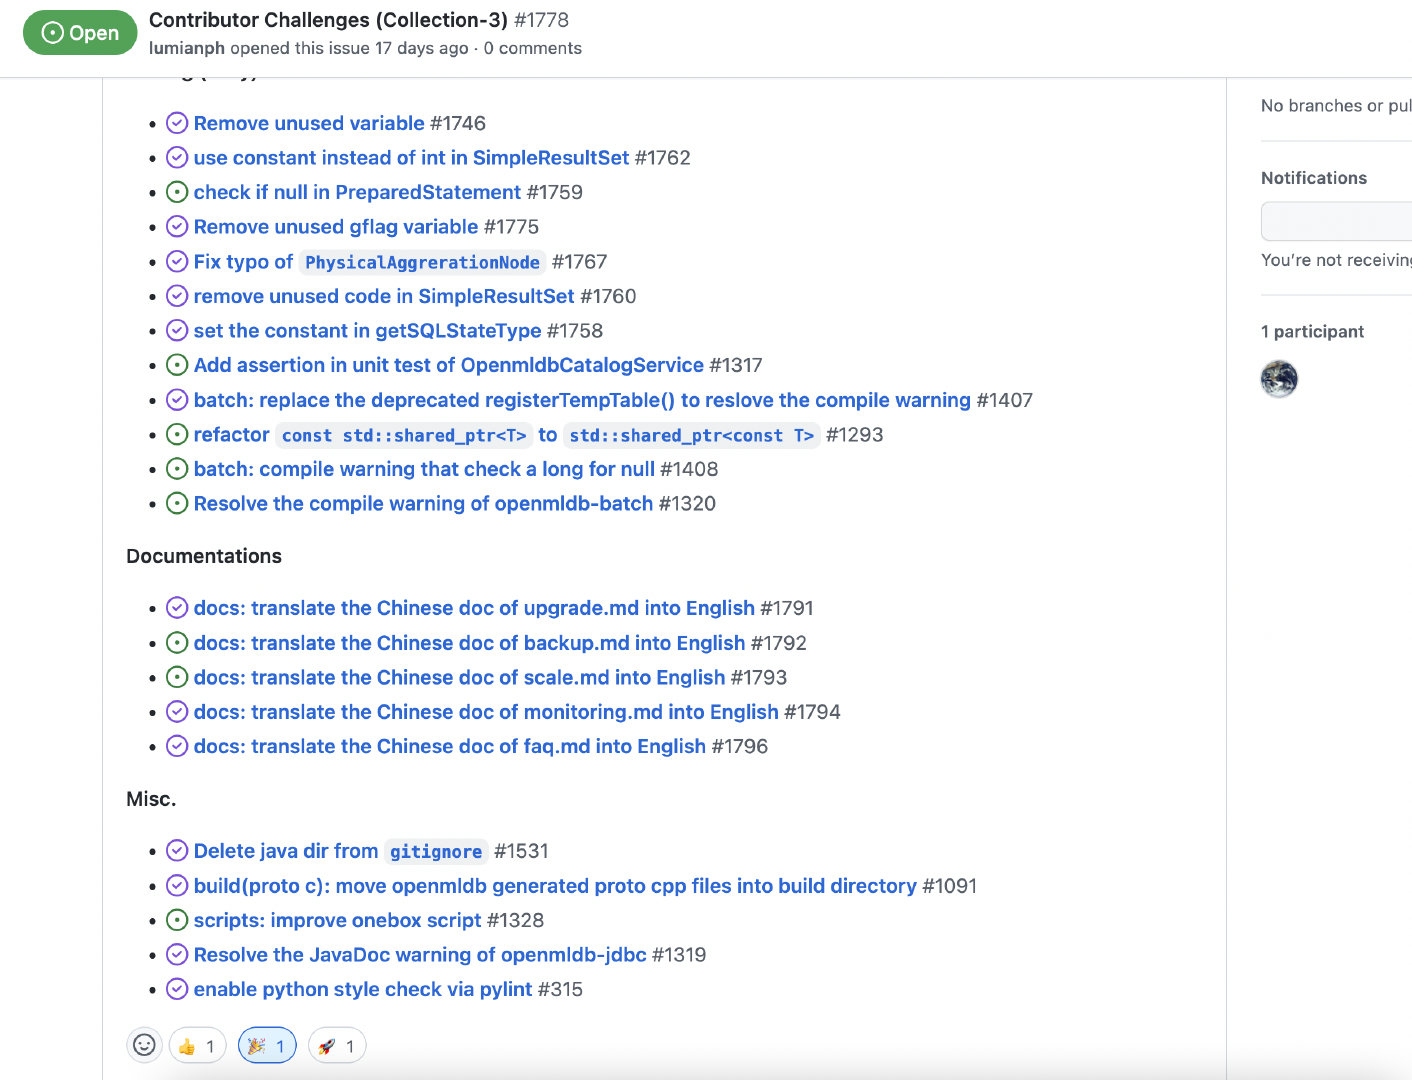Open issue 'Remove unused variable' #1746
Viewport: 1412px width, 1080px height.
(x=309, y=123)
